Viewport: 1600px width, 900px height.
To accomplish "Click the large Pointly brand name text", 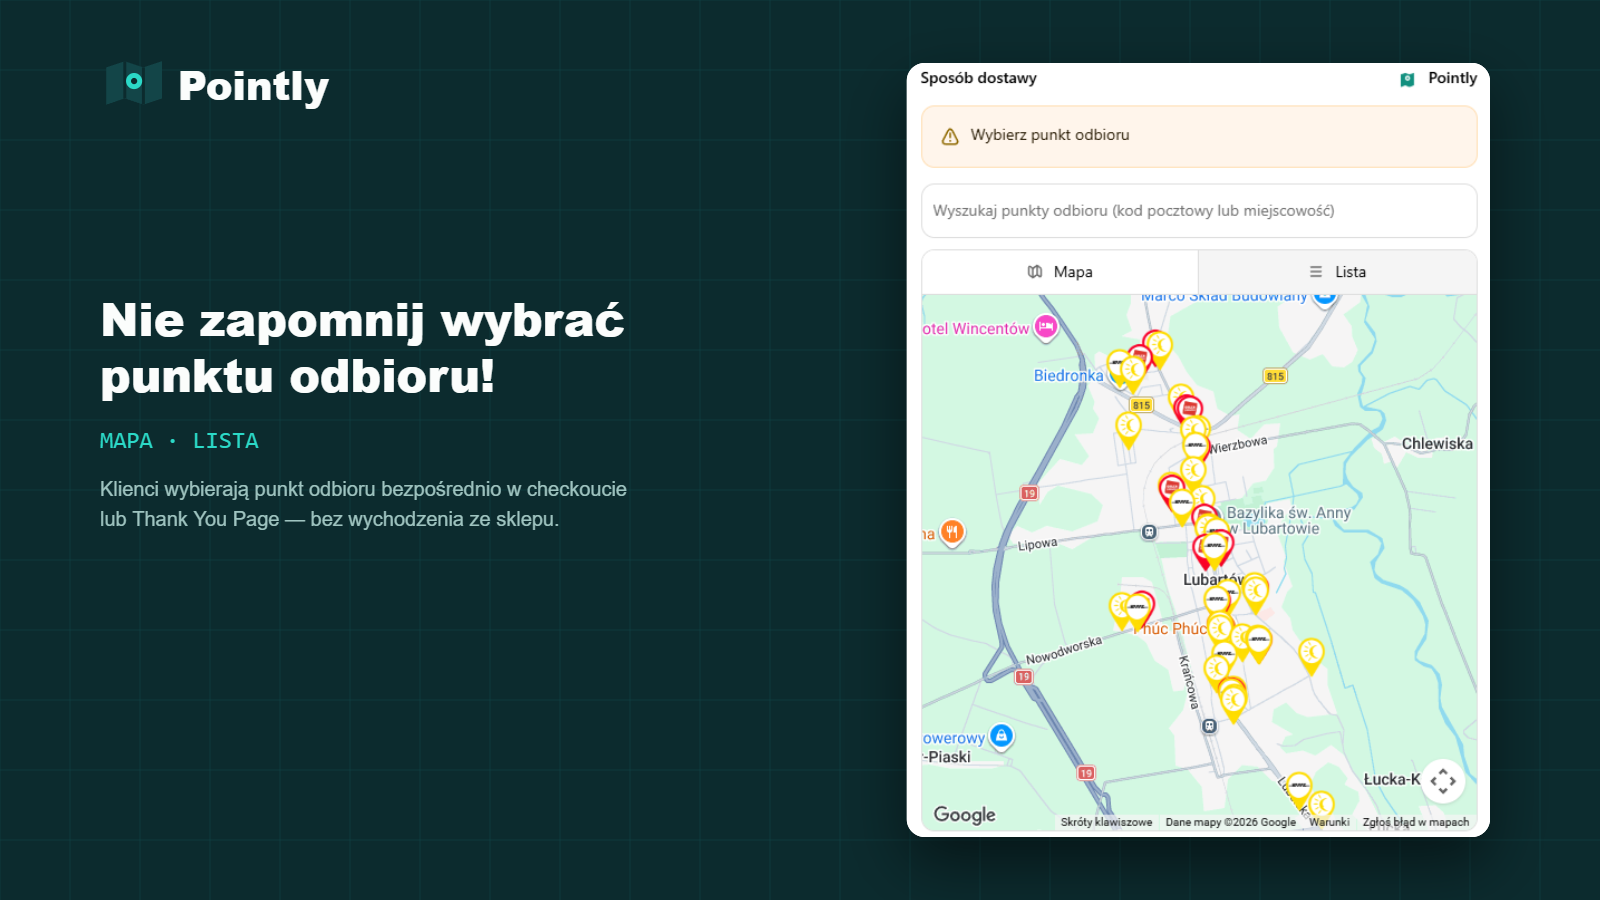I will pos(254,87).
